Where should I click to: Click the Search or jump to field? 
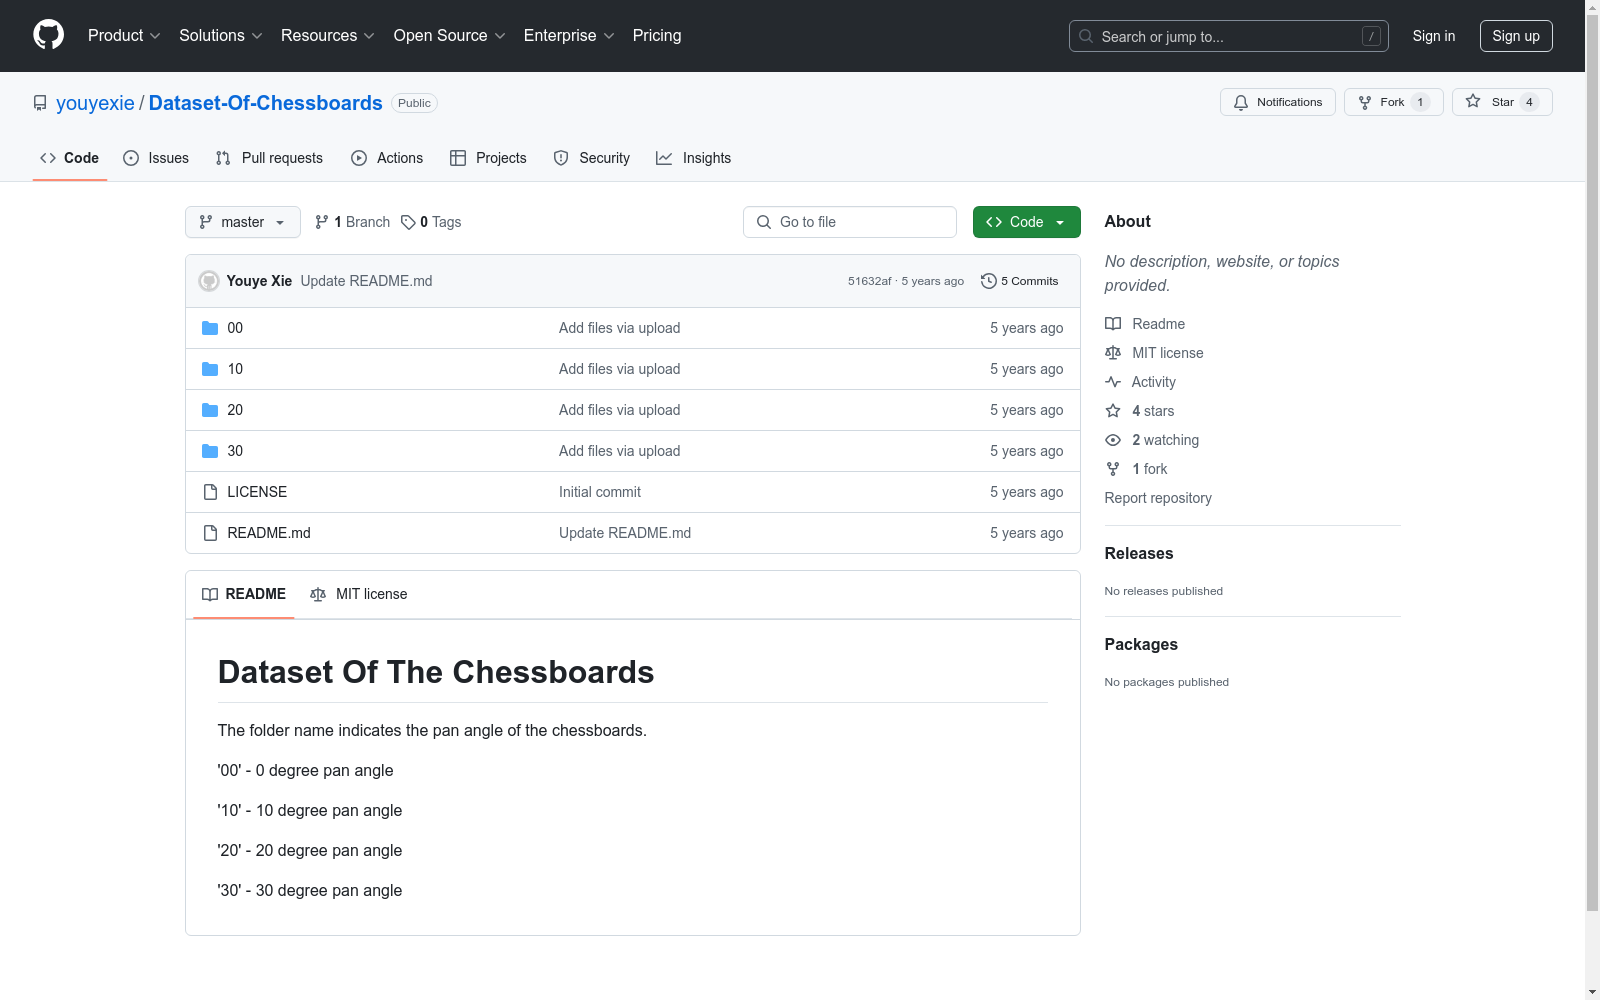(x=1229, y=36)
